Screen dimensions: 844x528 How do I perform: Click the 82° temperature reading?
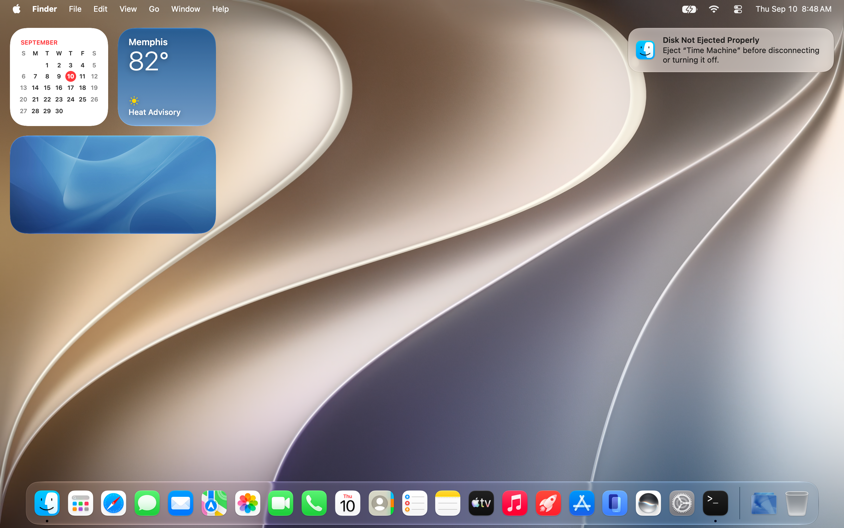149,61
